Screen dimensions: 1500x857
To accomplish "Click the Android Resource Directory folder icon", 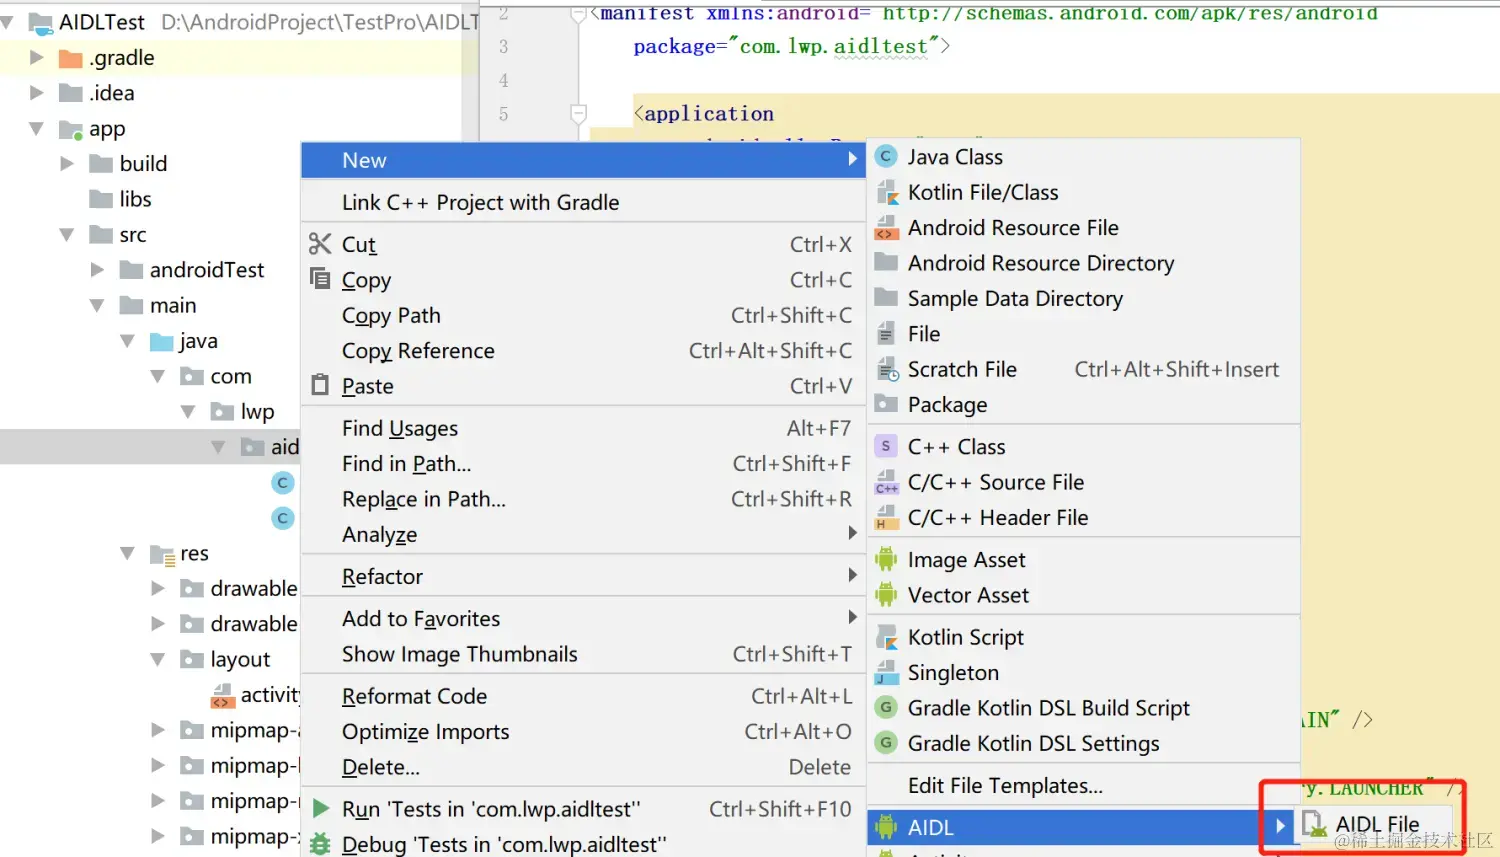I will [x=886, y=263].
